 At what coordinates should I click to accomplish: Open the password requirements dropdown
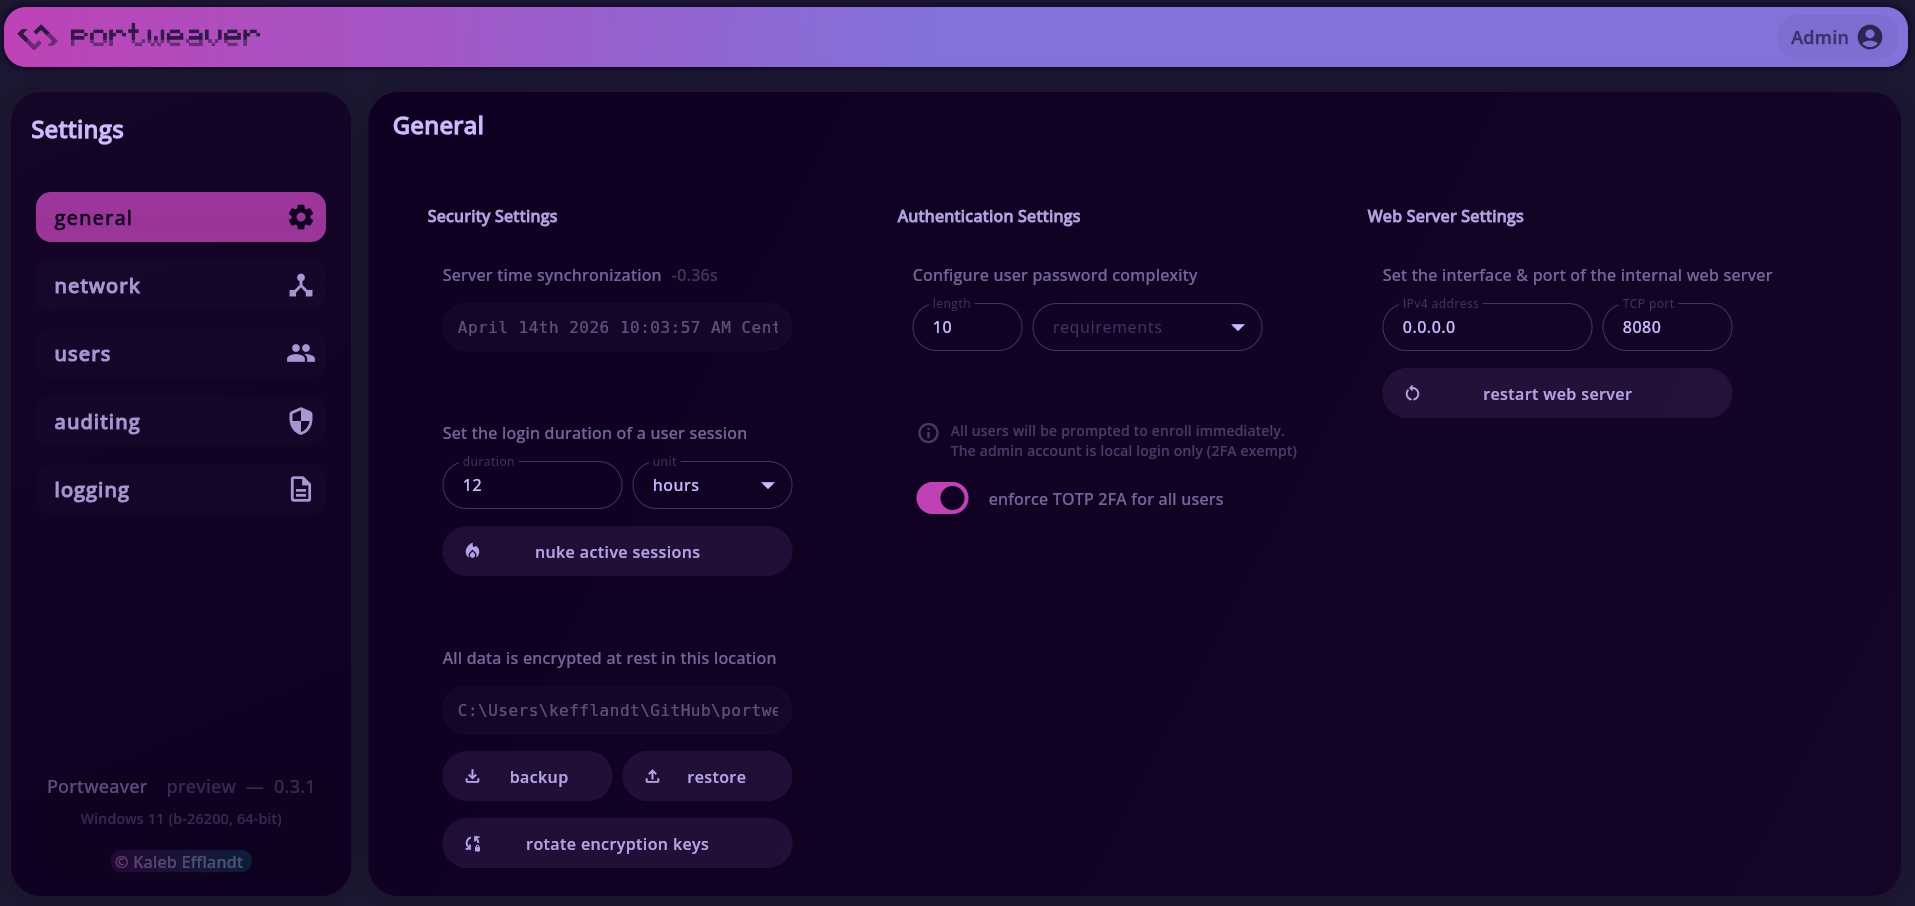(1147, 327)
